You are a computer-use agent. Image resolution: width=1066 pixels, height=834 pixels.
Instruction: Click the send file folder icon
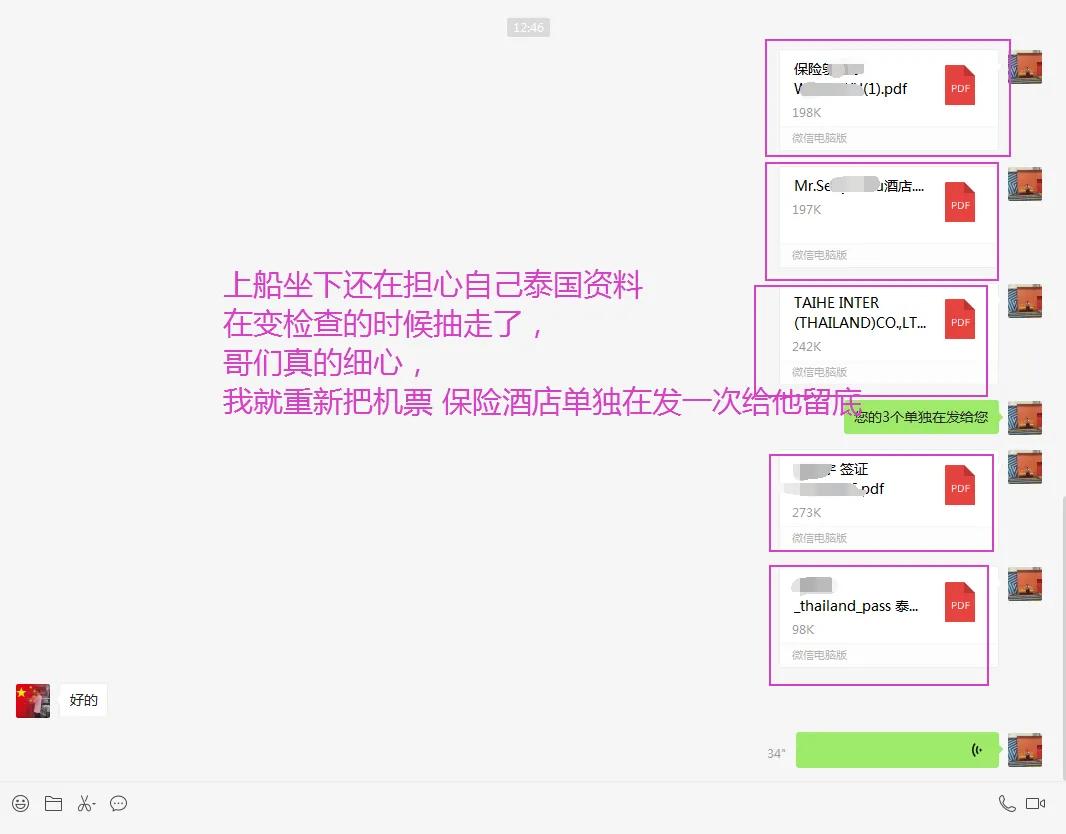tap(53, 803)
